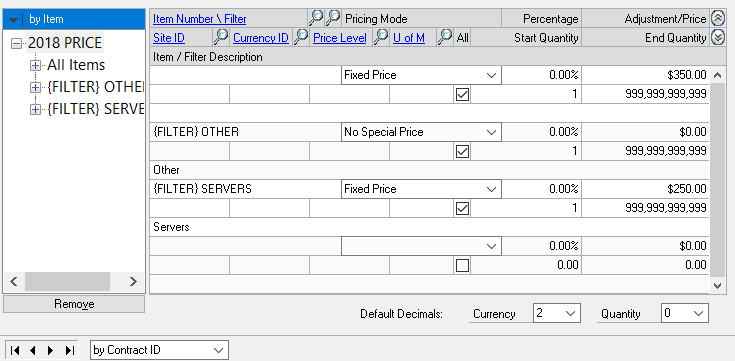Viewport: 735px width, 361px height.
Task: Click the Item Number \ Filter link
Action: tap(200, 19)
